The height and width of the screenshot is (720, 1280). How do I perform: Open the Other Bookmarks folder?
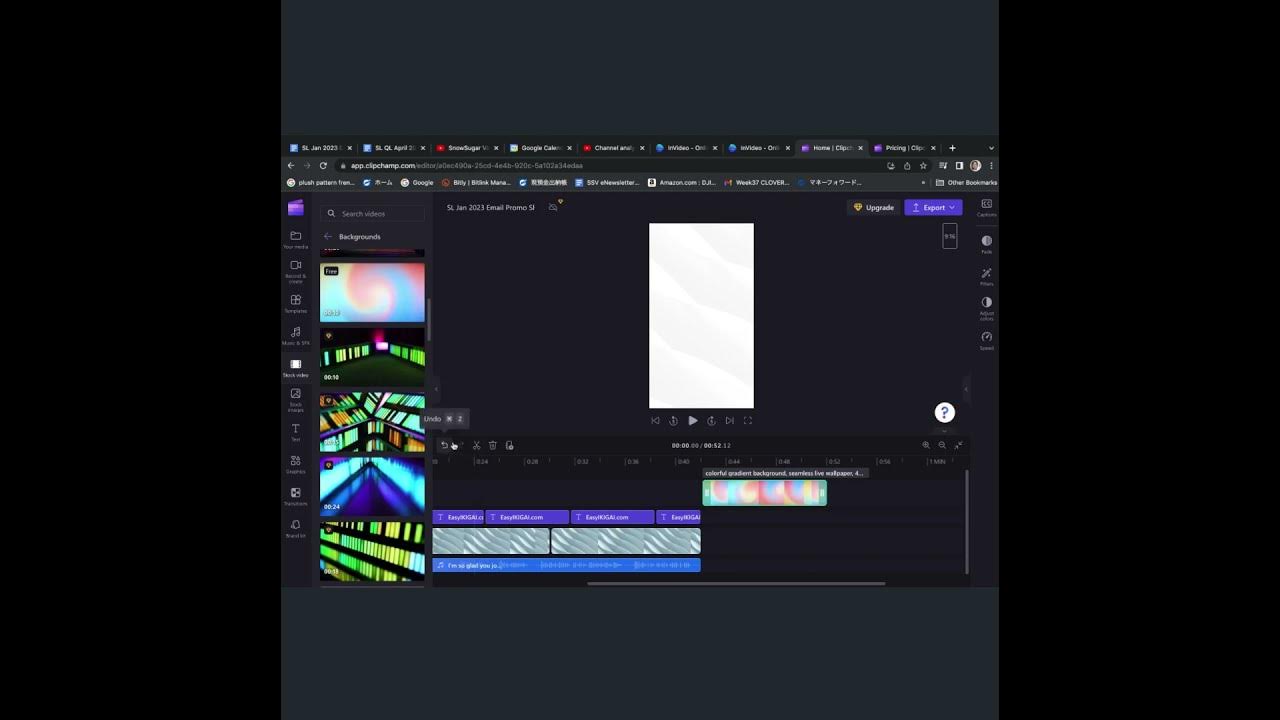coord(966,183)
